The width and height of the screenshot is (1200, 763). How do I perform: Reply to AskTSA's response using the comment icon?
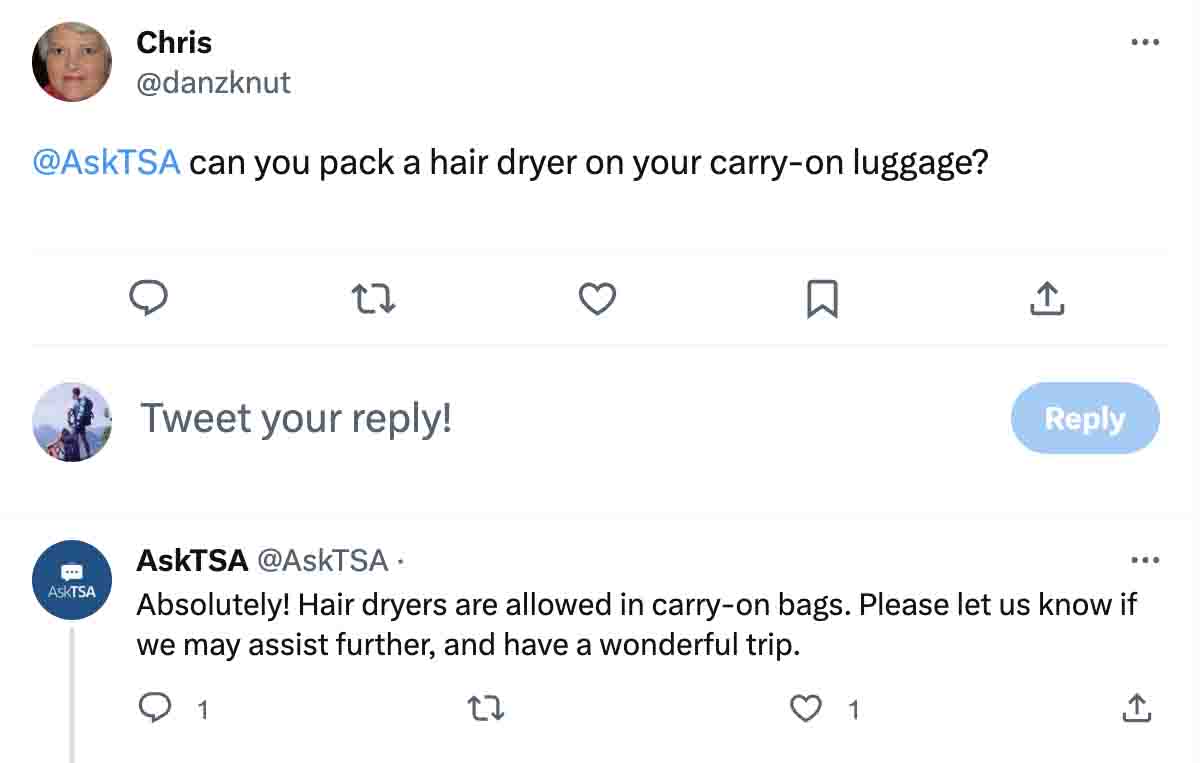coord(156,709)
